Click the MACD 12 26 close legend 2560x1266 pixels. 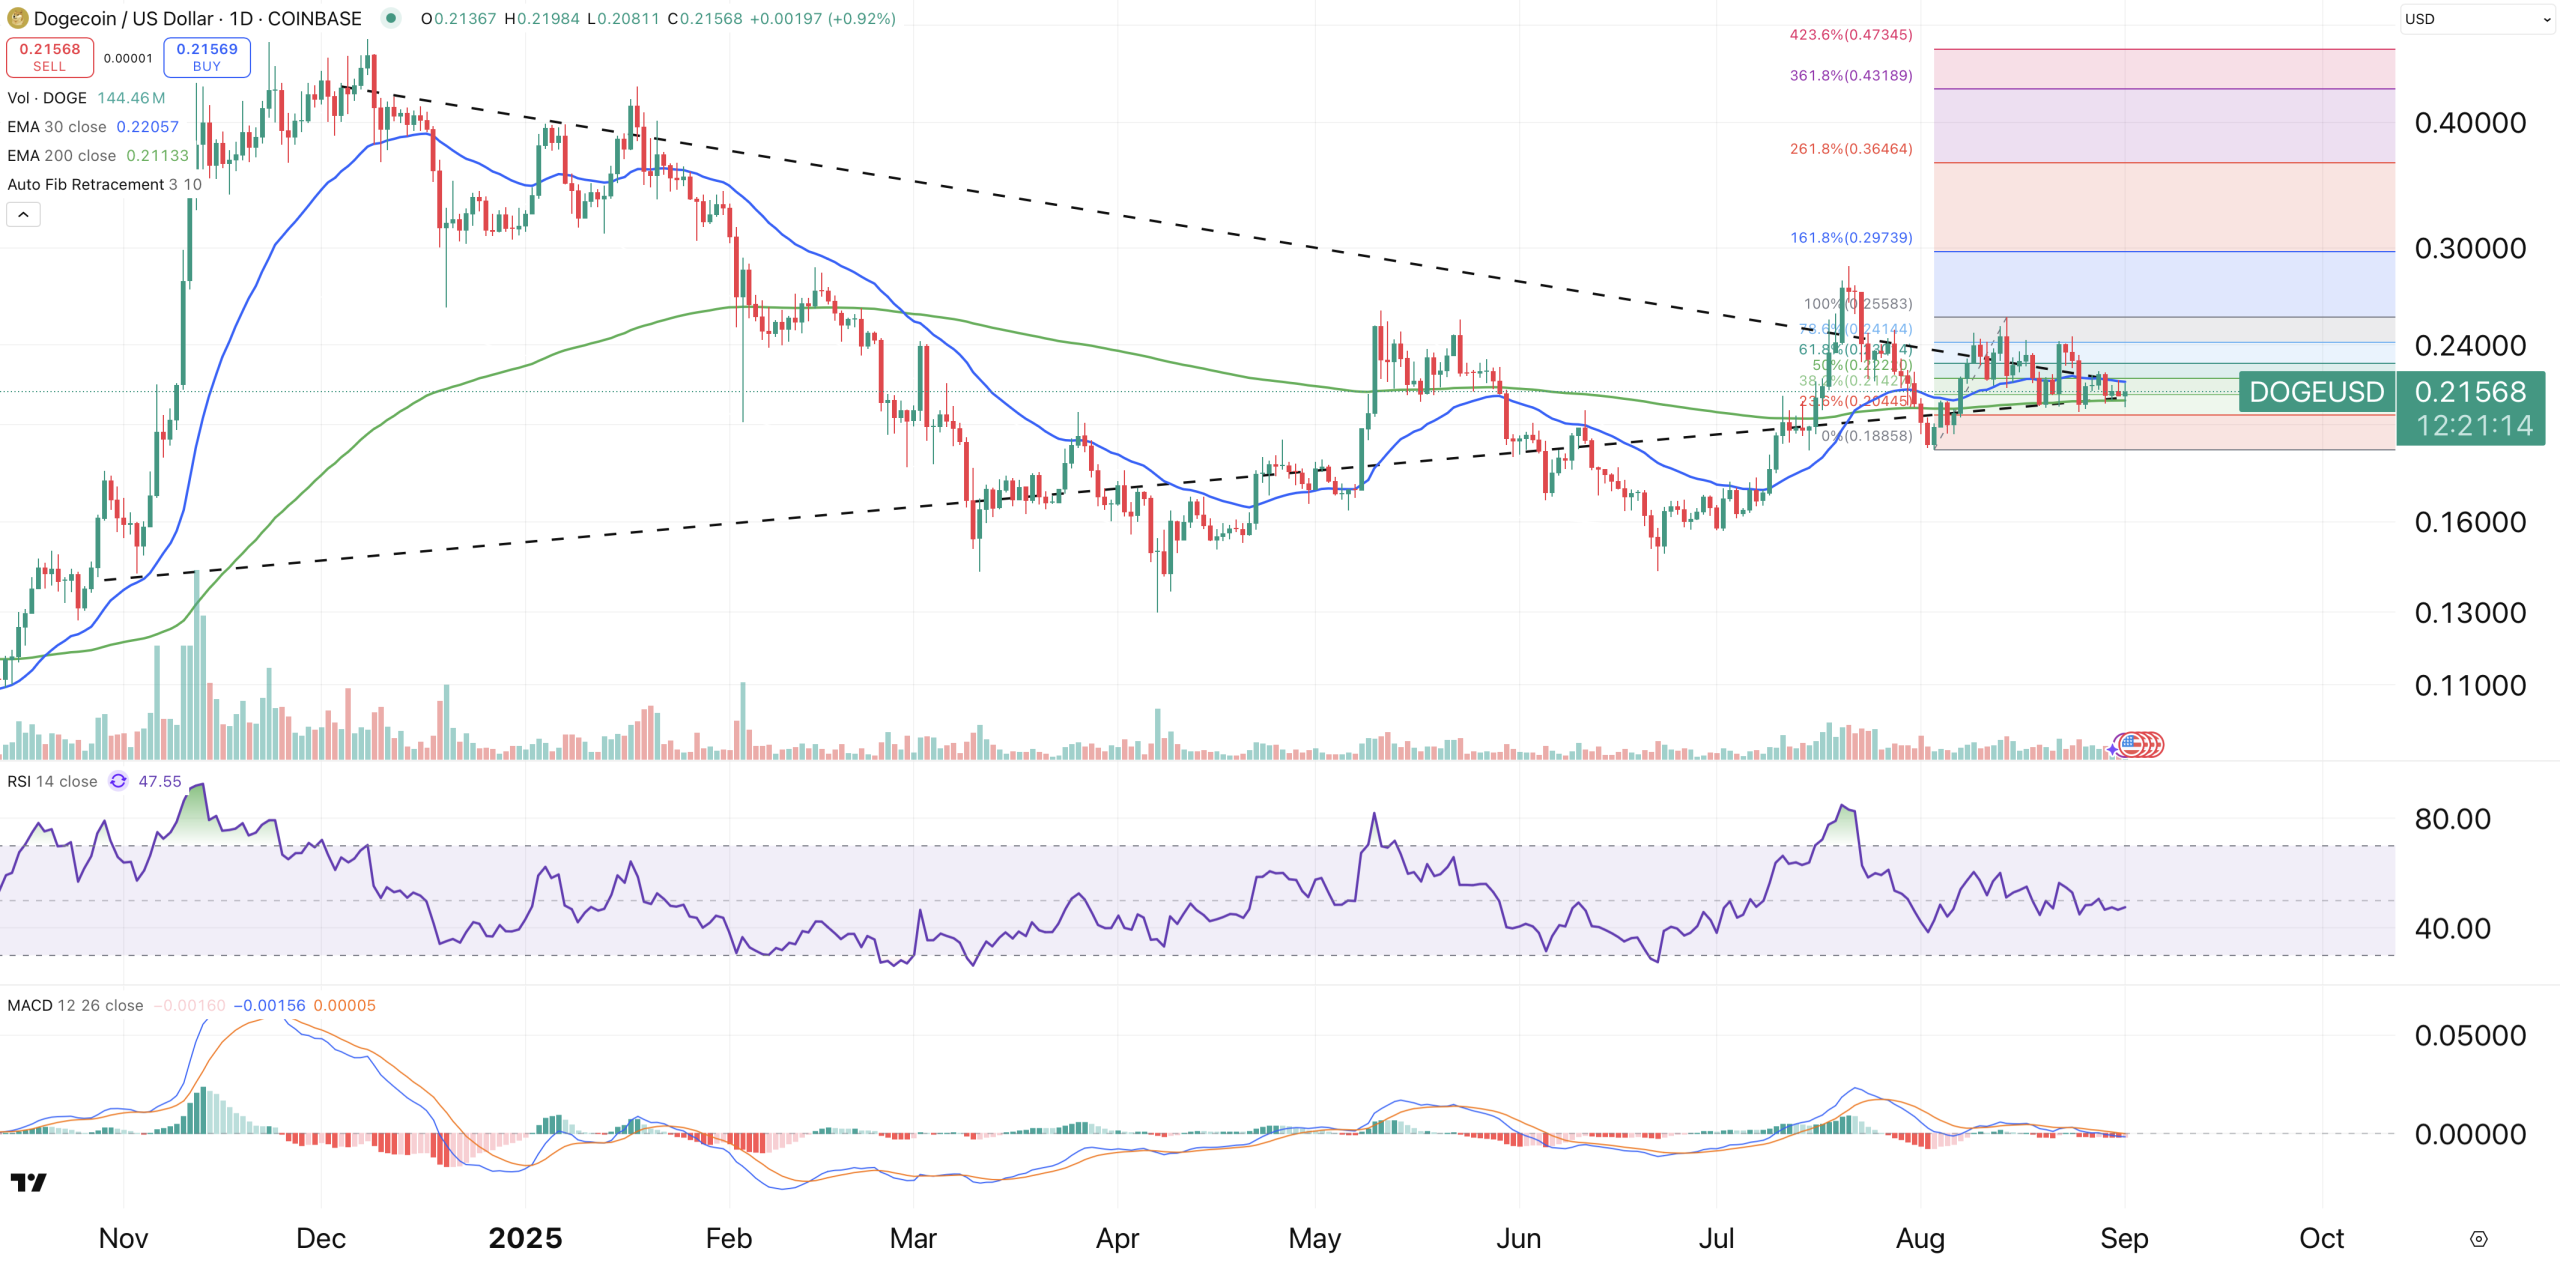(75, 1006)
